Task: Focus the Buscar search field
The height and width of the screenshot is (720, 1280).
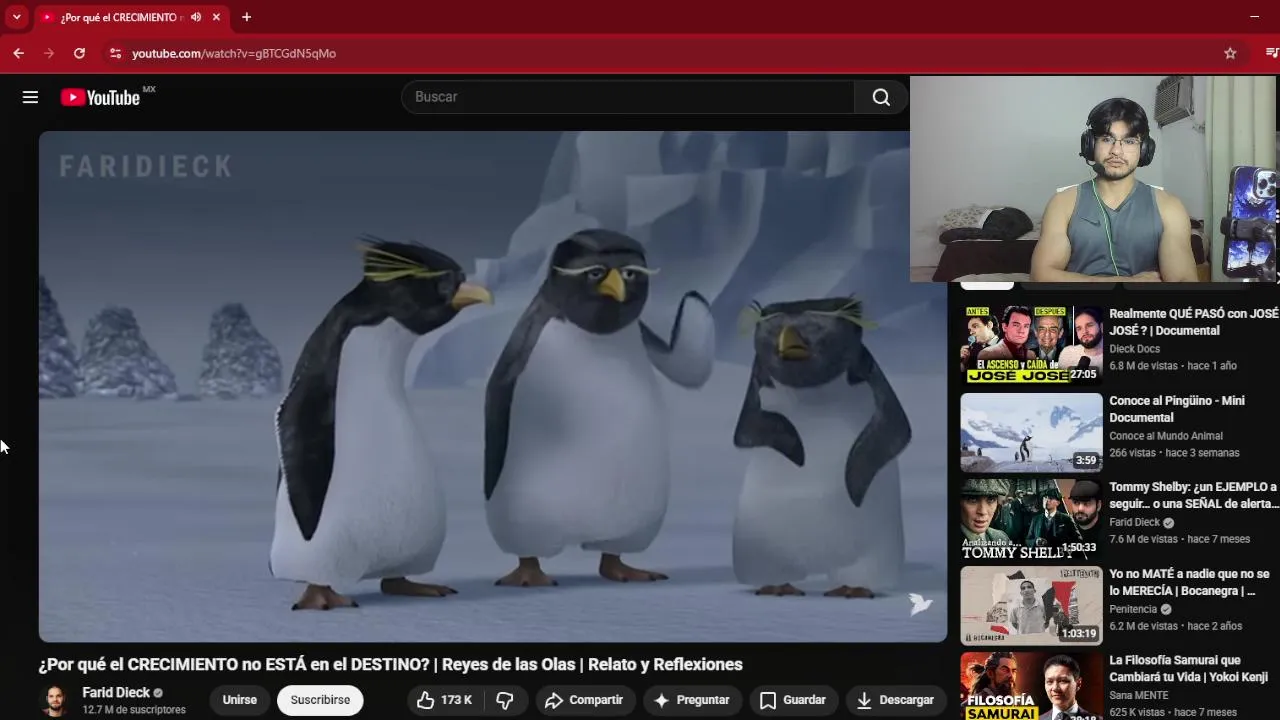Action: (x=628, y=97)
